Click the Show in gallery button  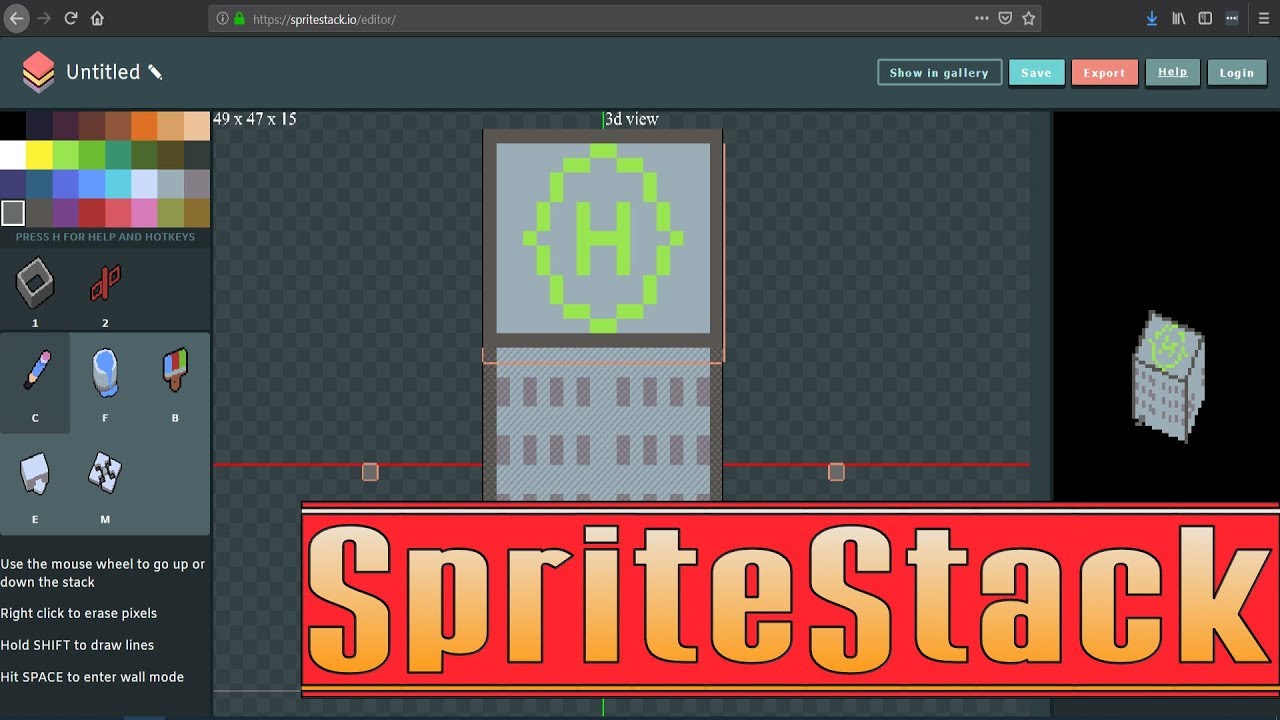(939, 73)
